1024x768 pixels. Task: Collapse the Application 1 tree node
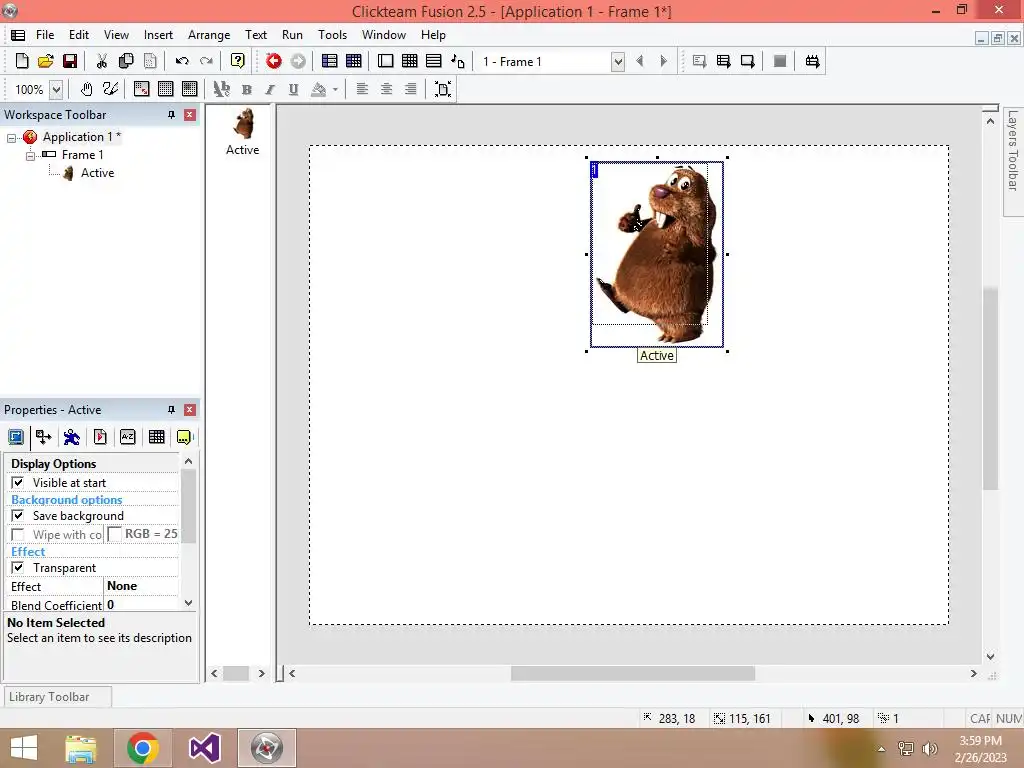click(x=11, y=138)
